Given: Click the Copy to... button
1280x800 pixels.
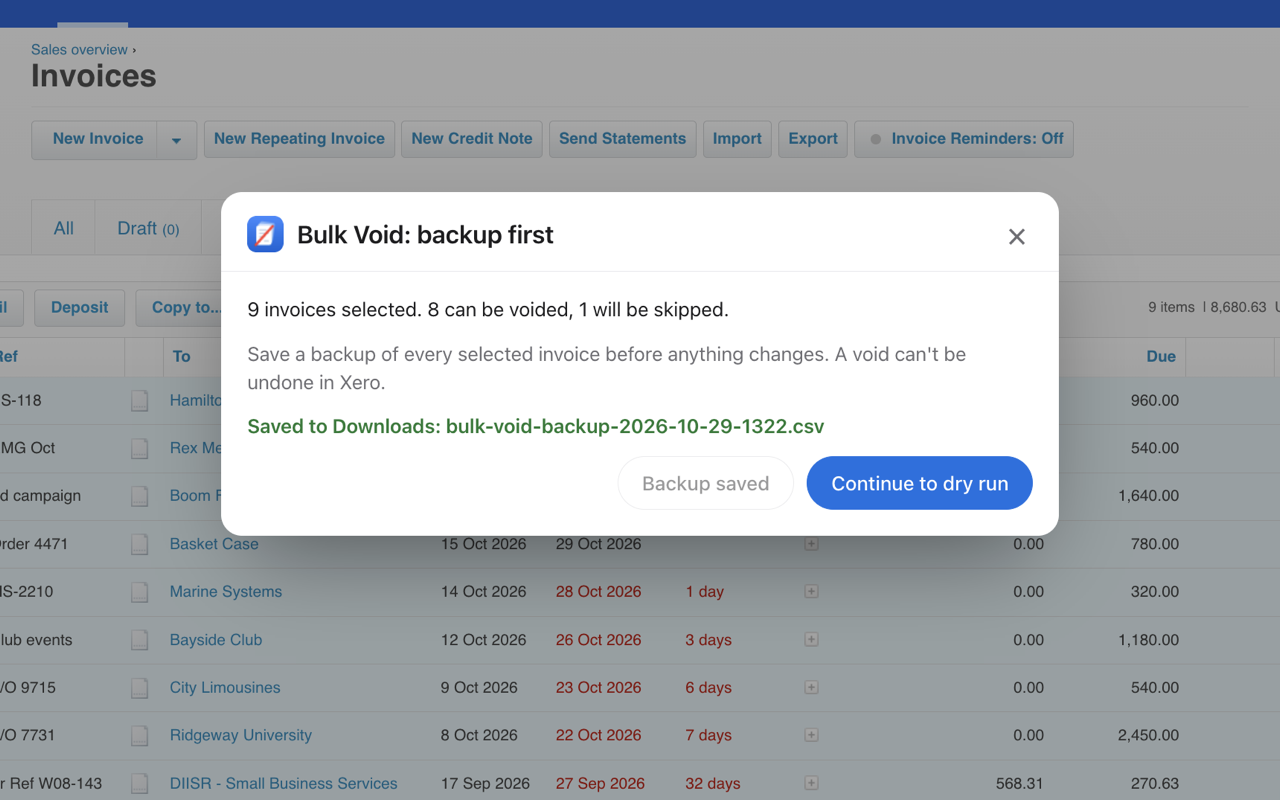Looking at the screenshot, I should click(x=186, y=307).
